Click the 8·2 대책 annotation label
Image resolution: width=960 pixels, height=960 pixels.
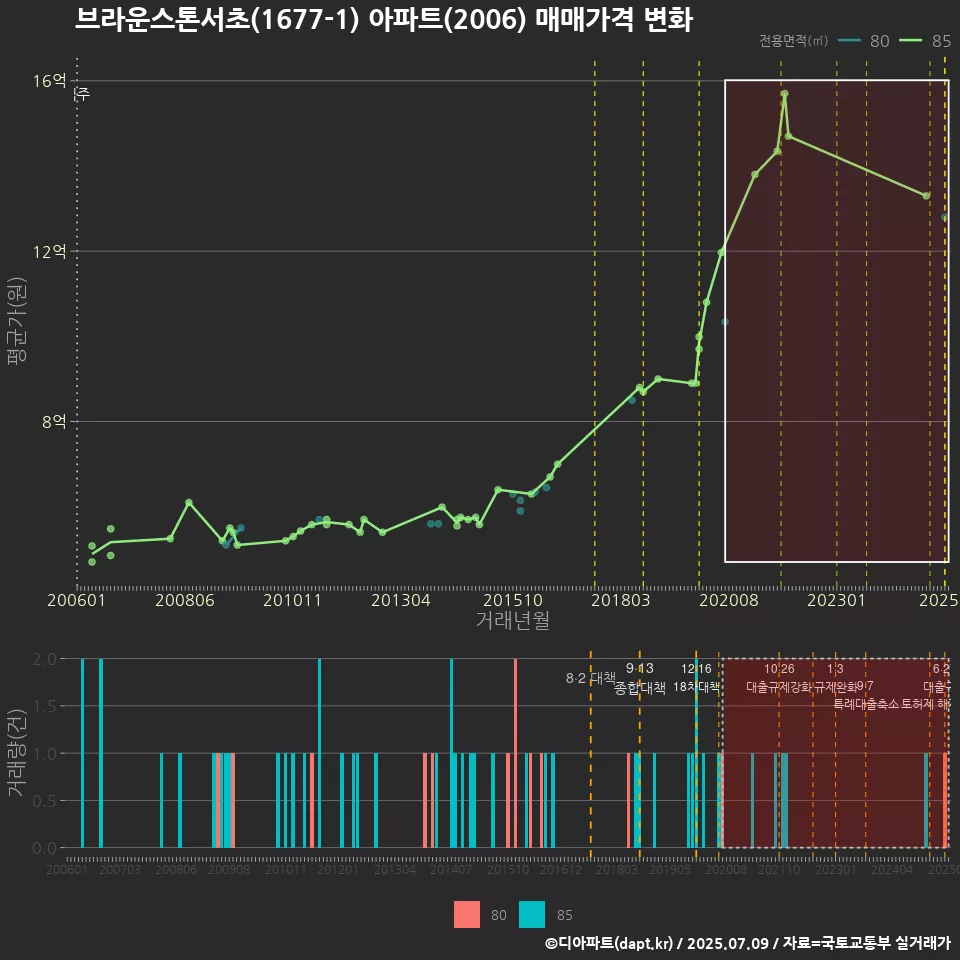coord(590,678)
